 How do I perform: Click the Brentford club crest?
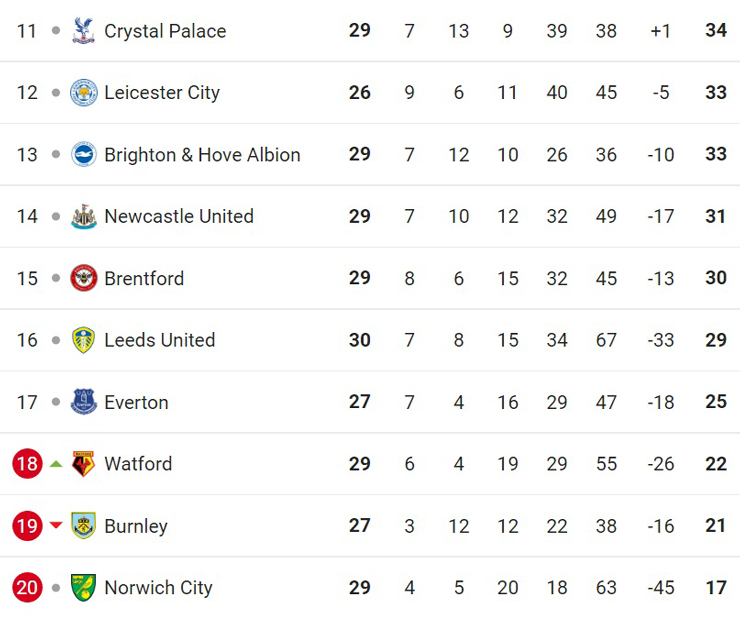coord(84,279)
